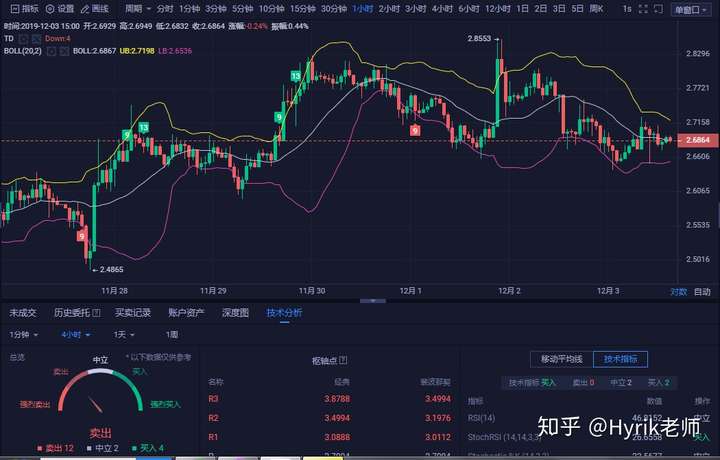
Task: Open the 单窗口 window layout dropdown
Action: (690, 10)
